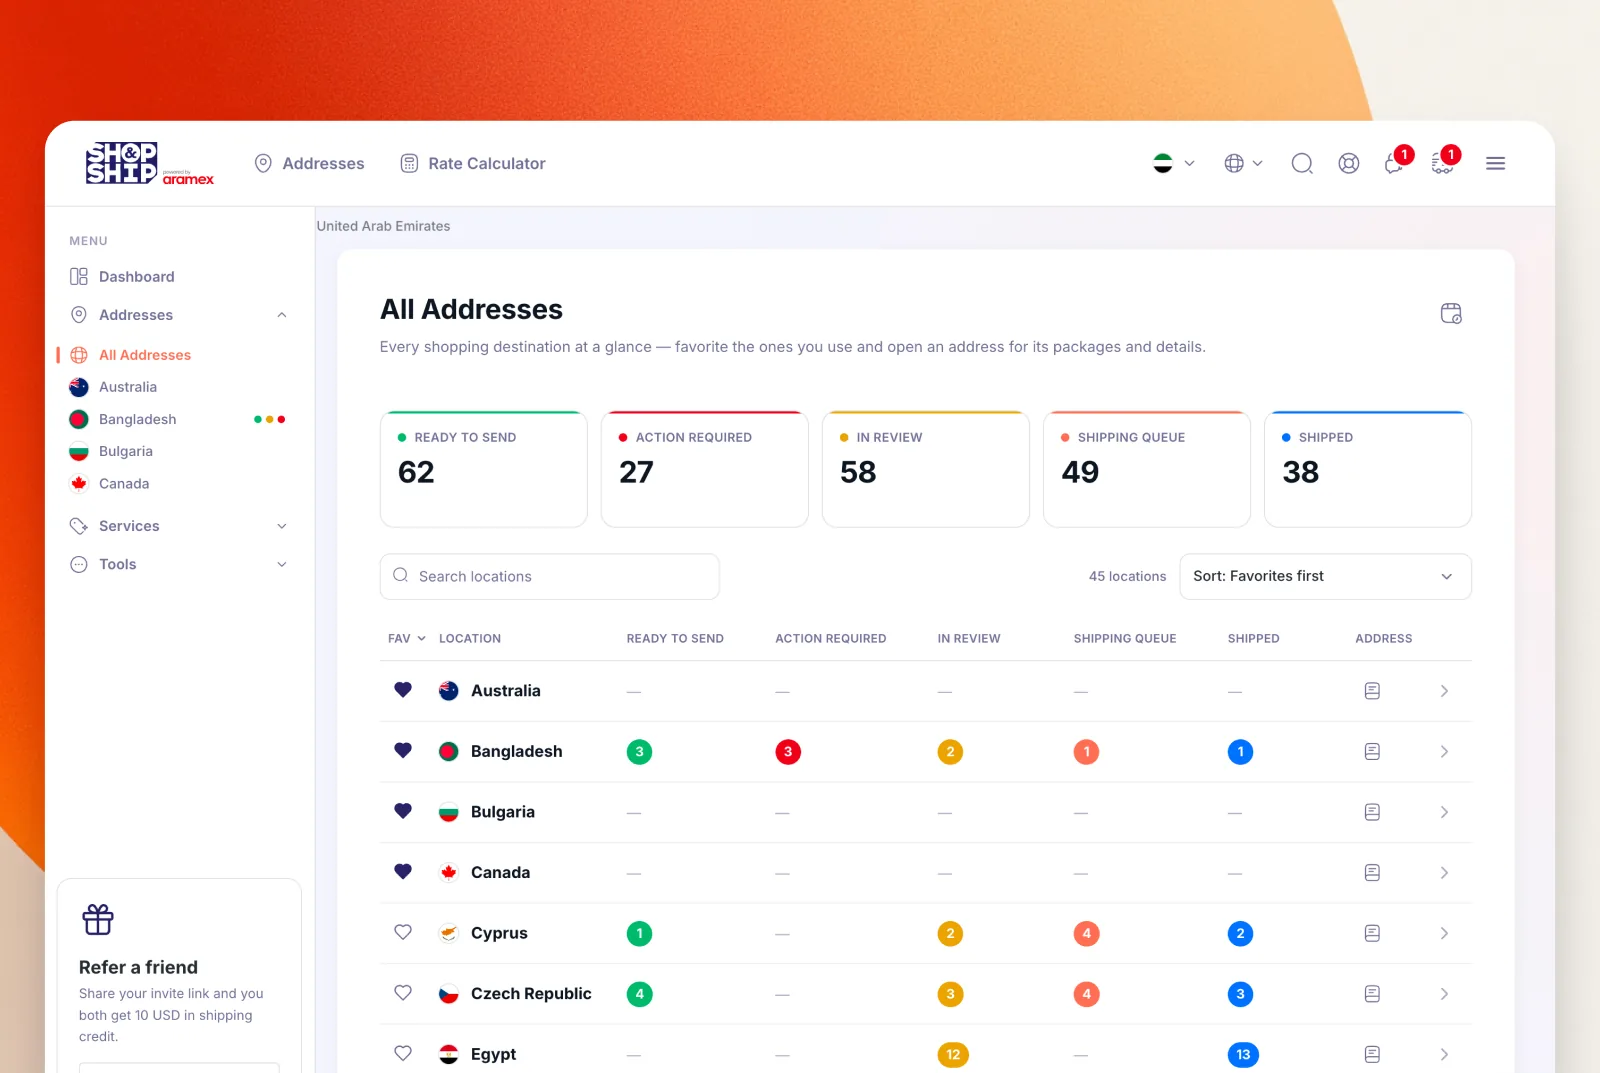Unfavorite Australia with the heart
Viewport: 1600px width, 1073px height.
point(403,690)
